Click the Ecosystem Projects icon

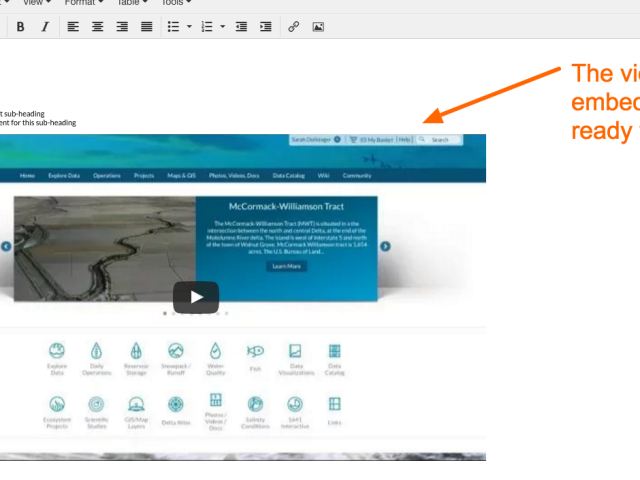tap(57, 404)
